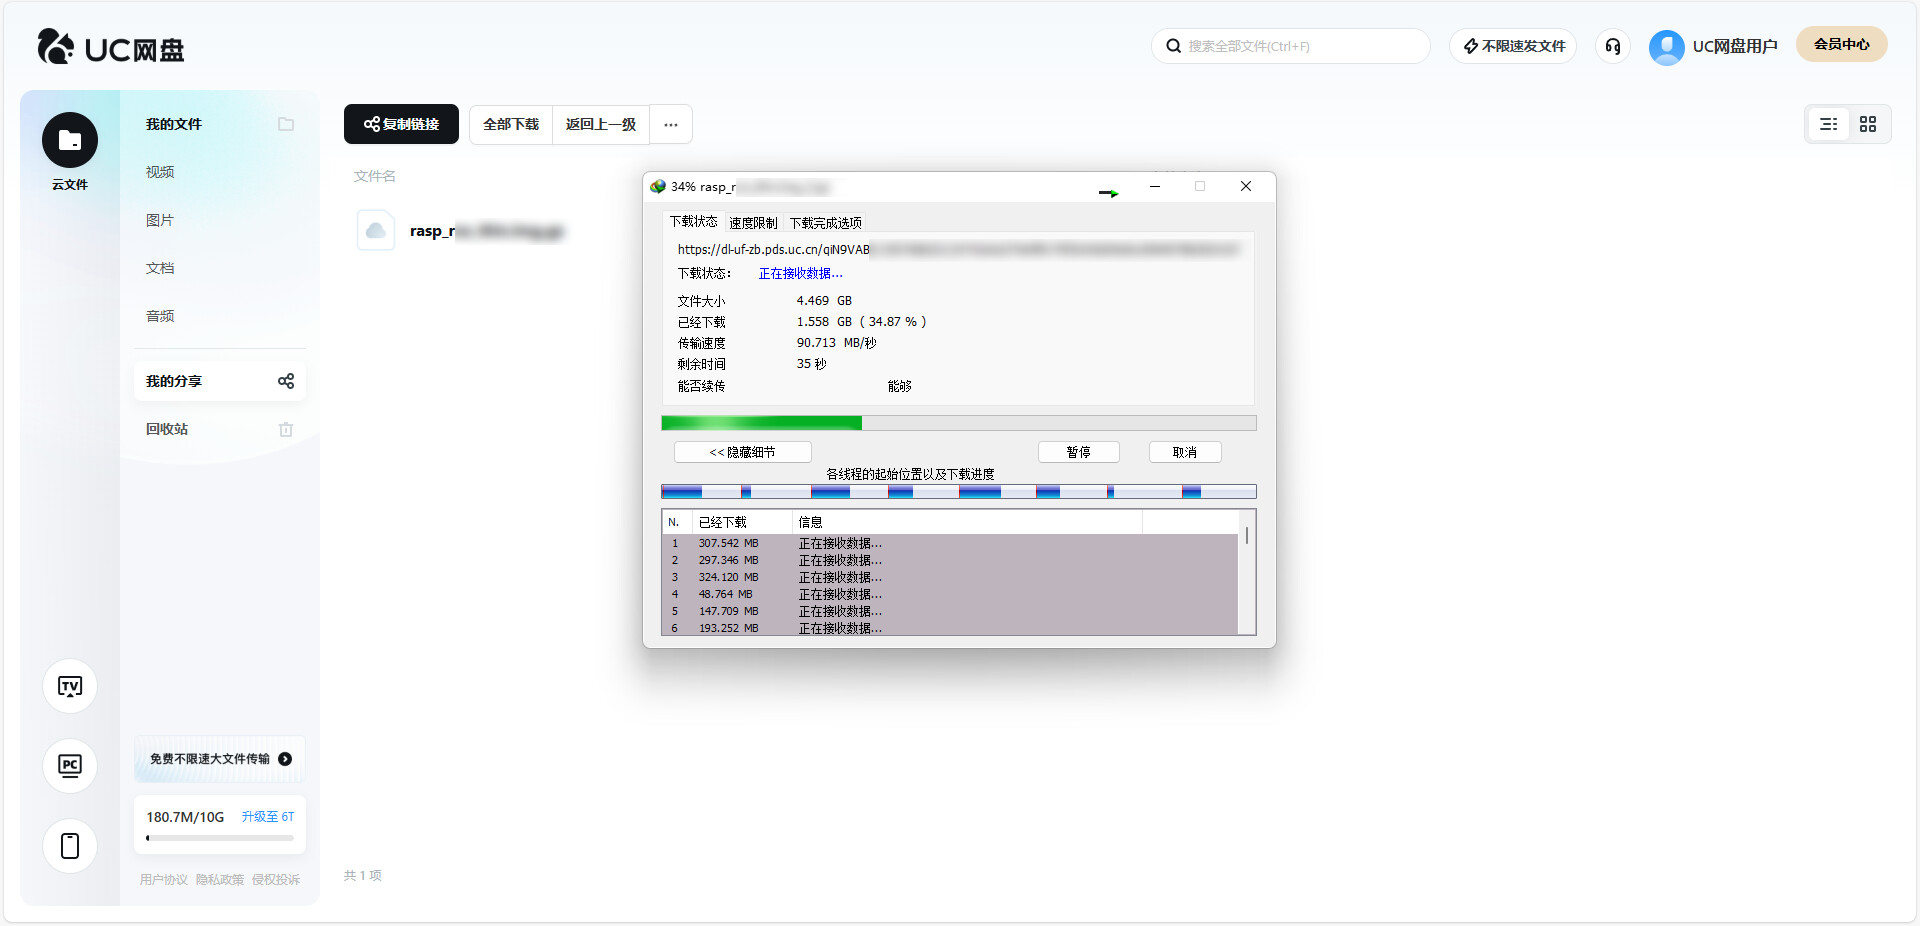This screenshot has height=926, width=1920.
Task: Open the 云文件 cloud files icon
Action: (70, 140)
